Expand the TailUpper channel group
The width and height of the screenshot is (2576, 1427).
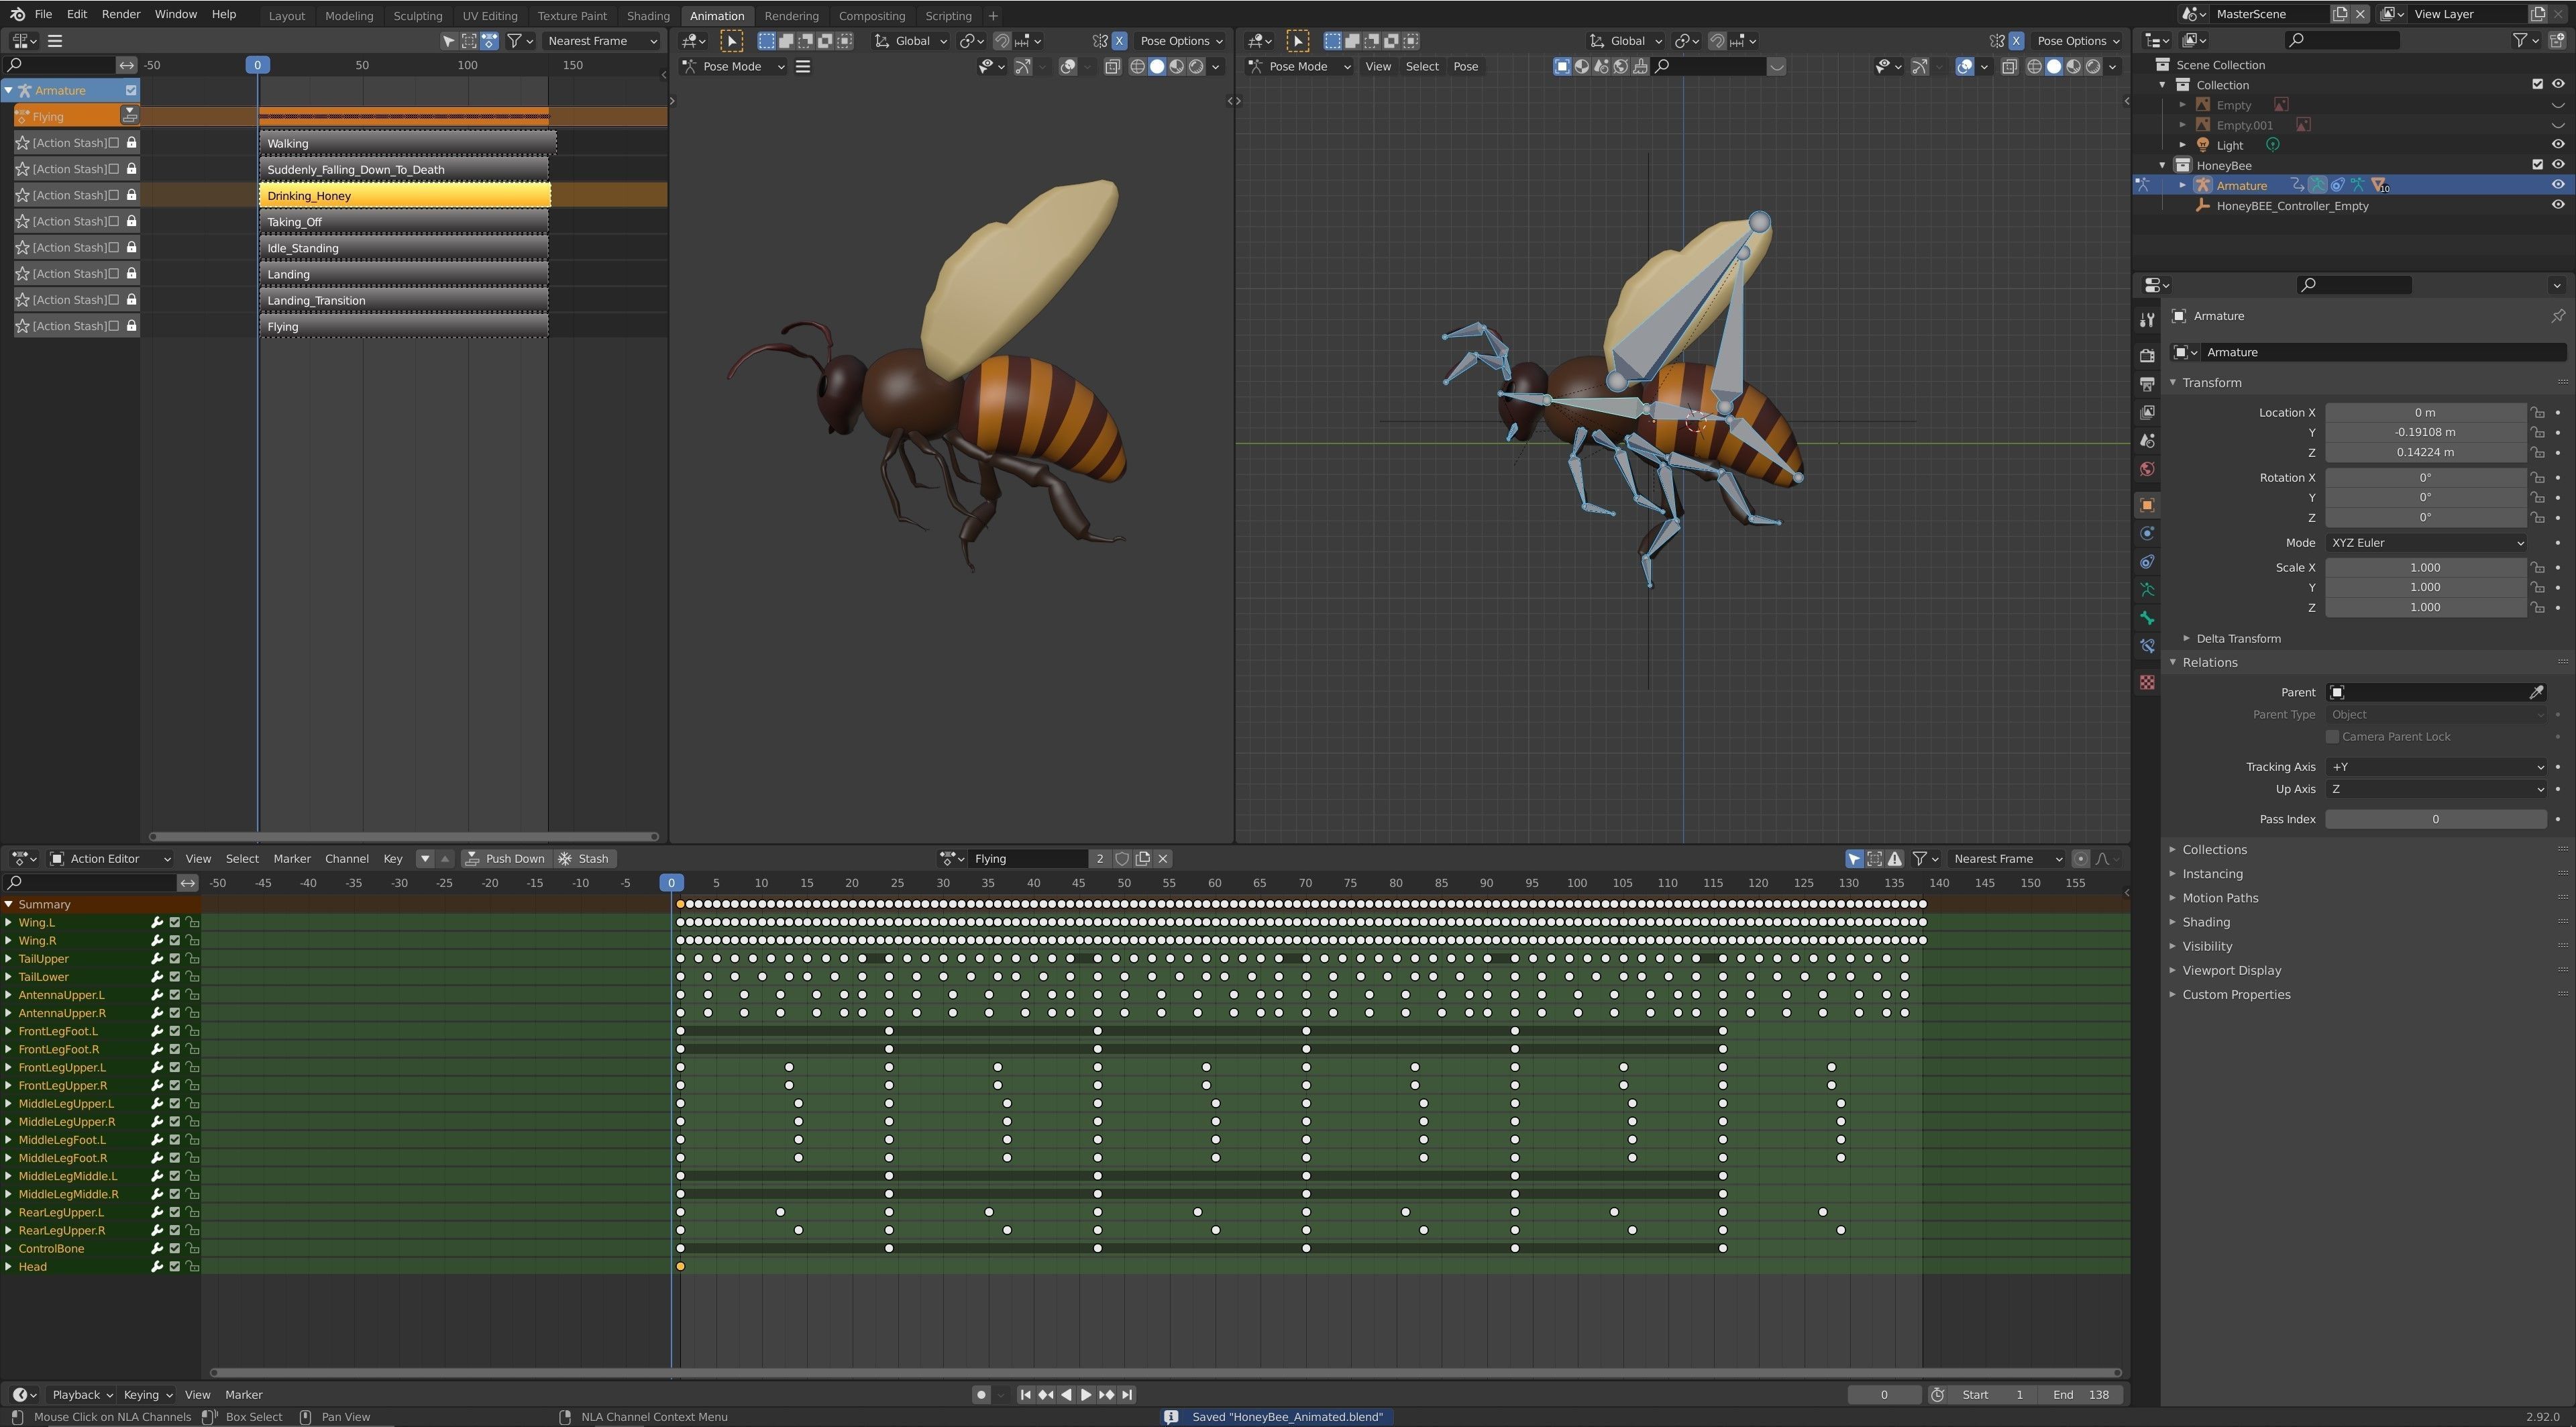8,958
